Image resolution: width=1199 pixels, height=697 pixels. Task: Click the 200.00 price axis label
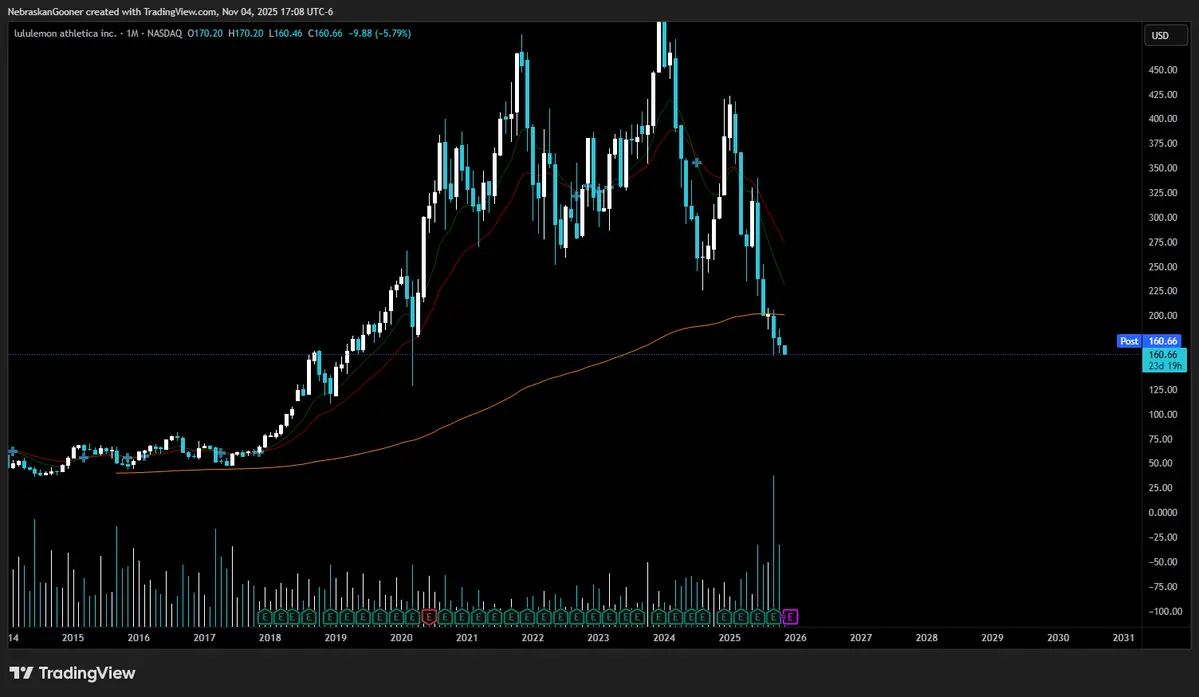[1162, 316]
